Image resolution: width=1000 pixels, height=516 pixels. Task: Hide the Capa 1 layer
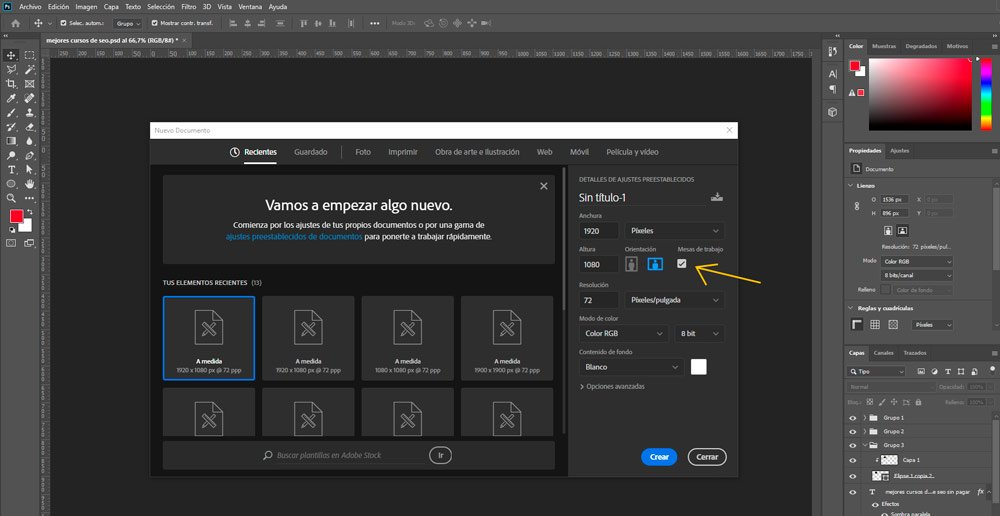pos(853,460)
